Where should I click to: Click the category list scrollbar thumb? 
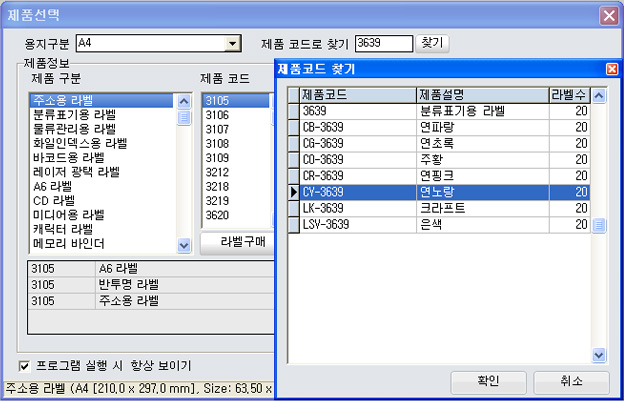pyautogui.click(x=183, y=118)
